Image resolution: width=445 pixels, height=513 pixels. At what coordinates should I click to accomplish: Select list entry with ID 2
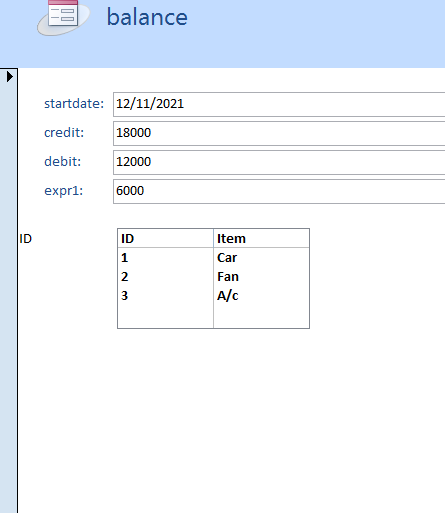pyautogui.click(x=213, y=277)
